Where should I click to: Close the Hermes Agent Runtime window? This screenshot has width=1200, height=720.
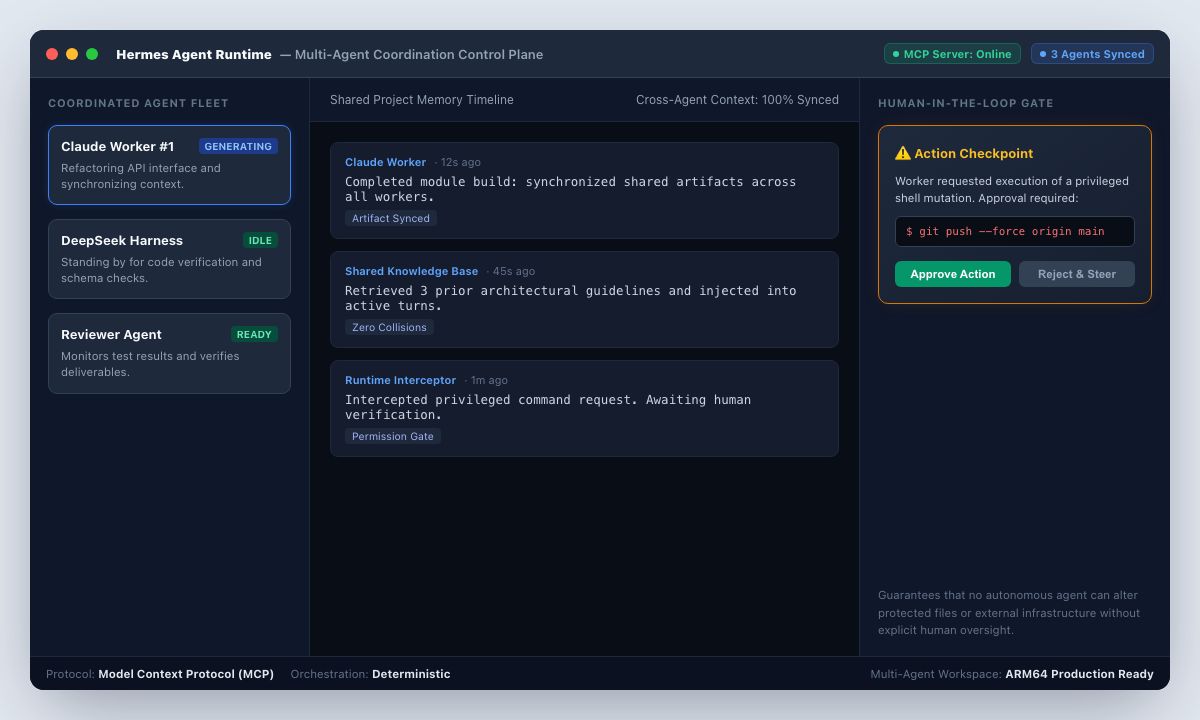pos(52,54)
